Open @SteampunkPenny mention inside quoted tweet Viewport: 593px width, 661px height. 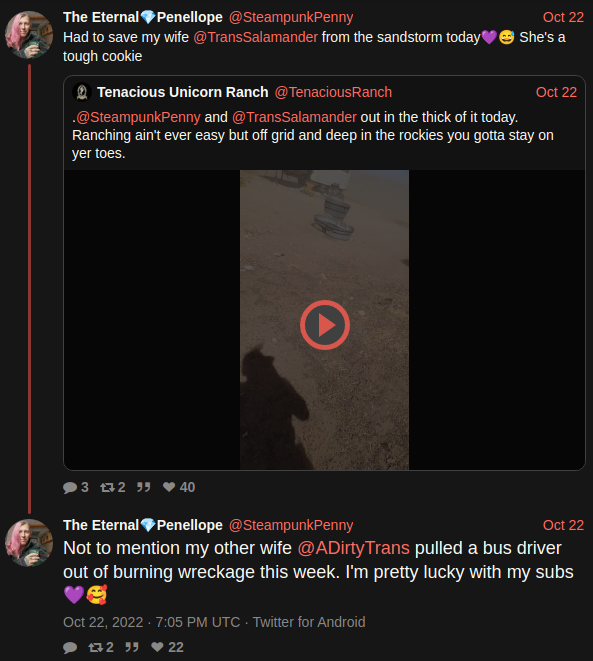pyautogui.click(x=138, y=117)
